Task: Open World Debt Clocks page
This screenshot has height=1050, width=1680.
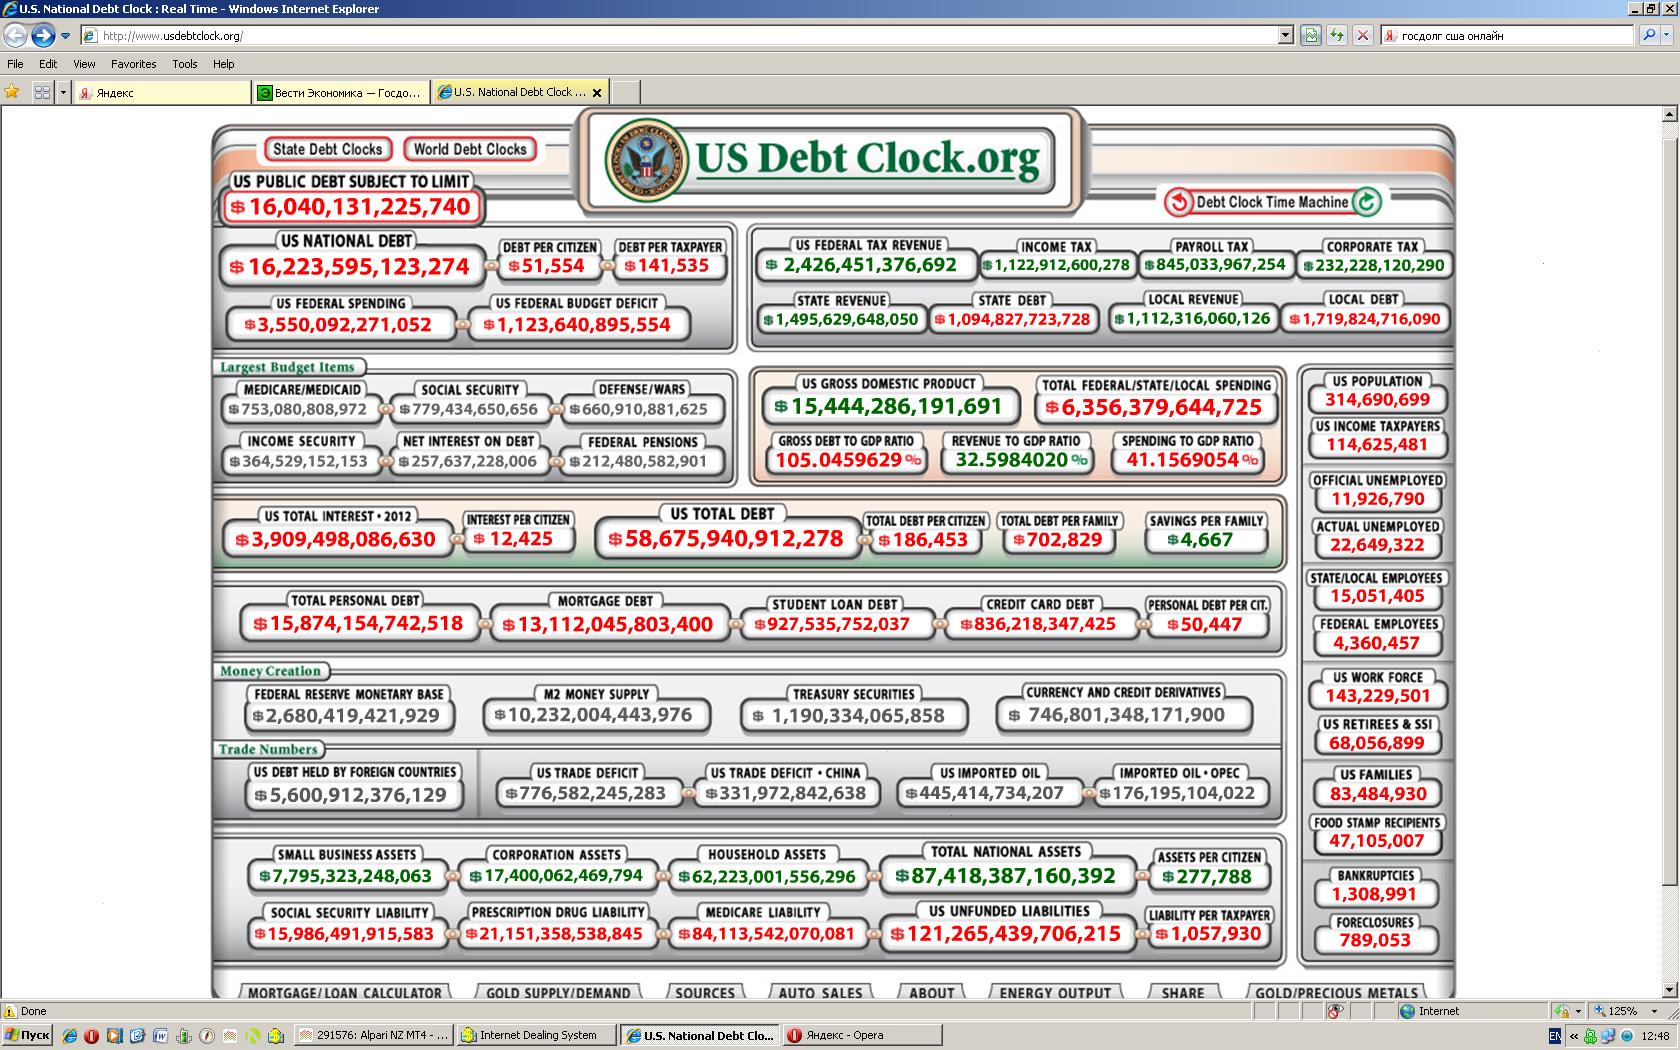Action: click(x=470, y=149)
